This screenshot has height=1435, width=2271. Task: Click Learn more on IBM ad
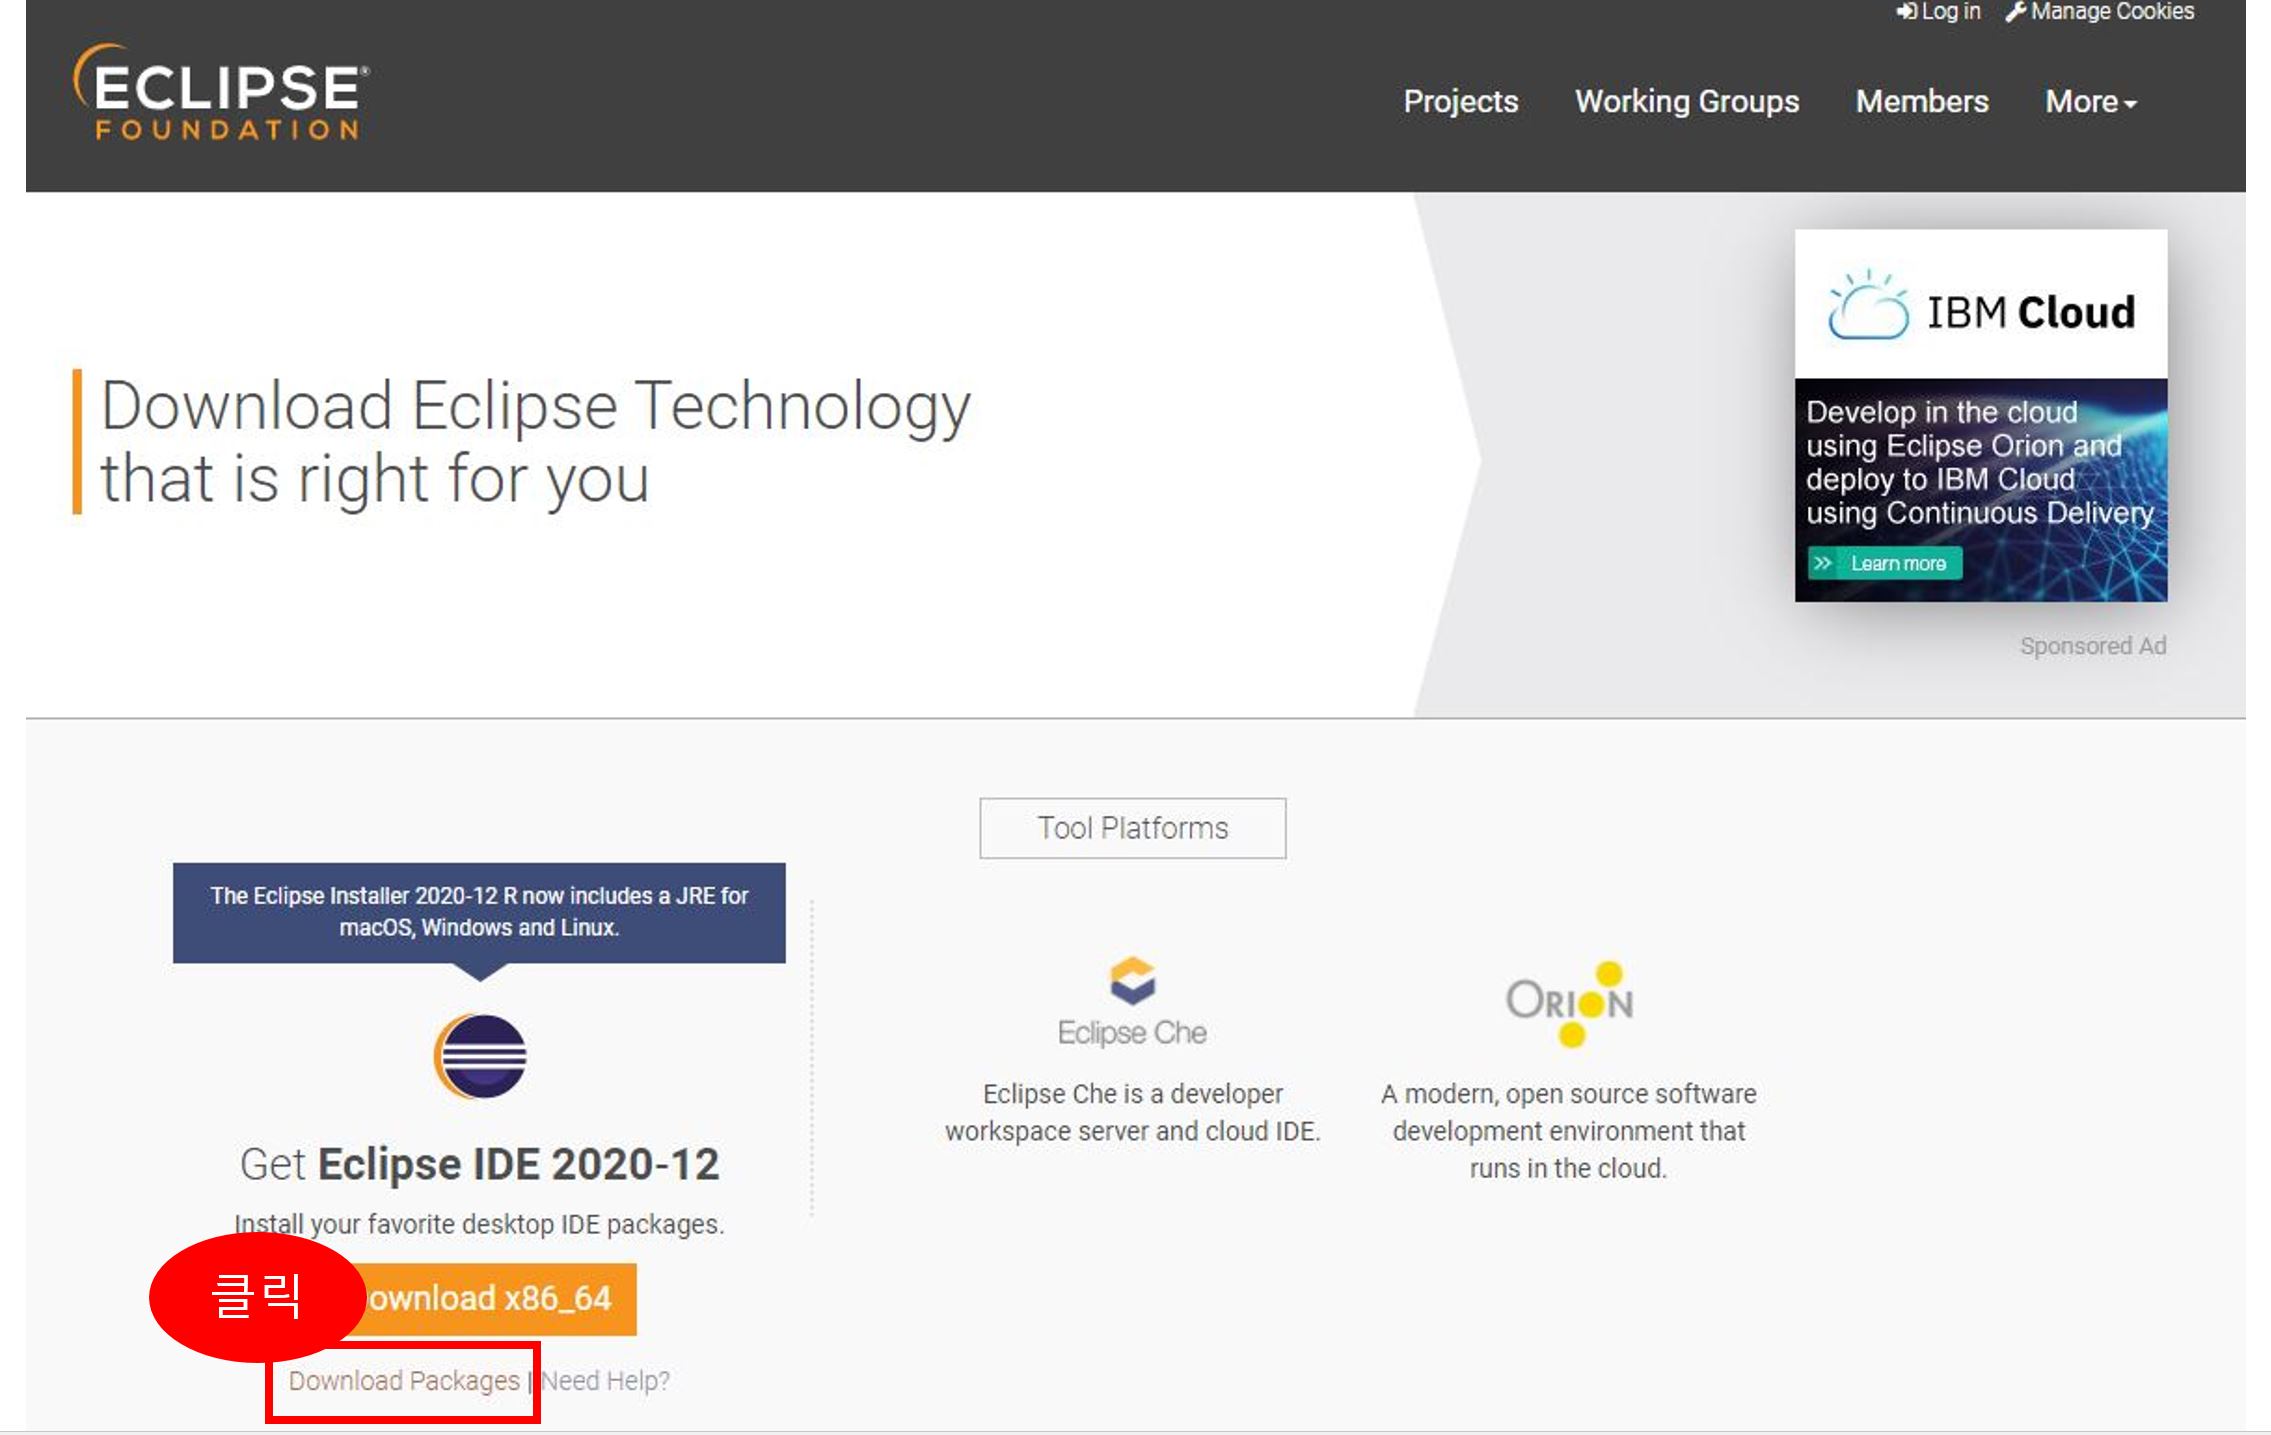(1885, 563)
